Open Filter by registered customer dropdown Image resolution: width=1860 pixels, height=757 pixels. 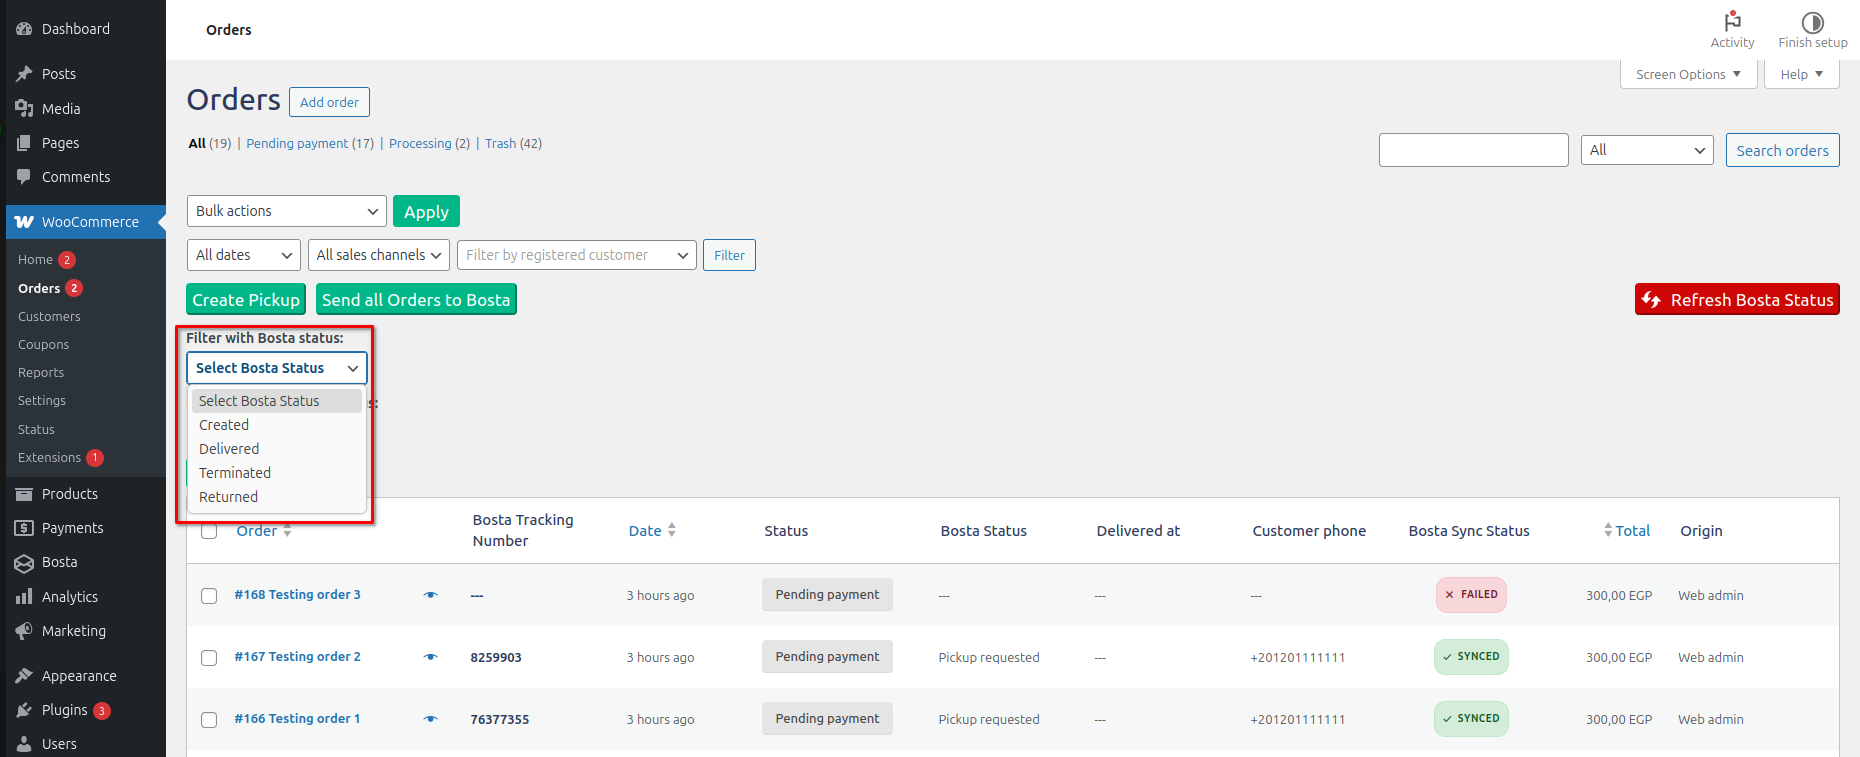[x=577, y=255]
